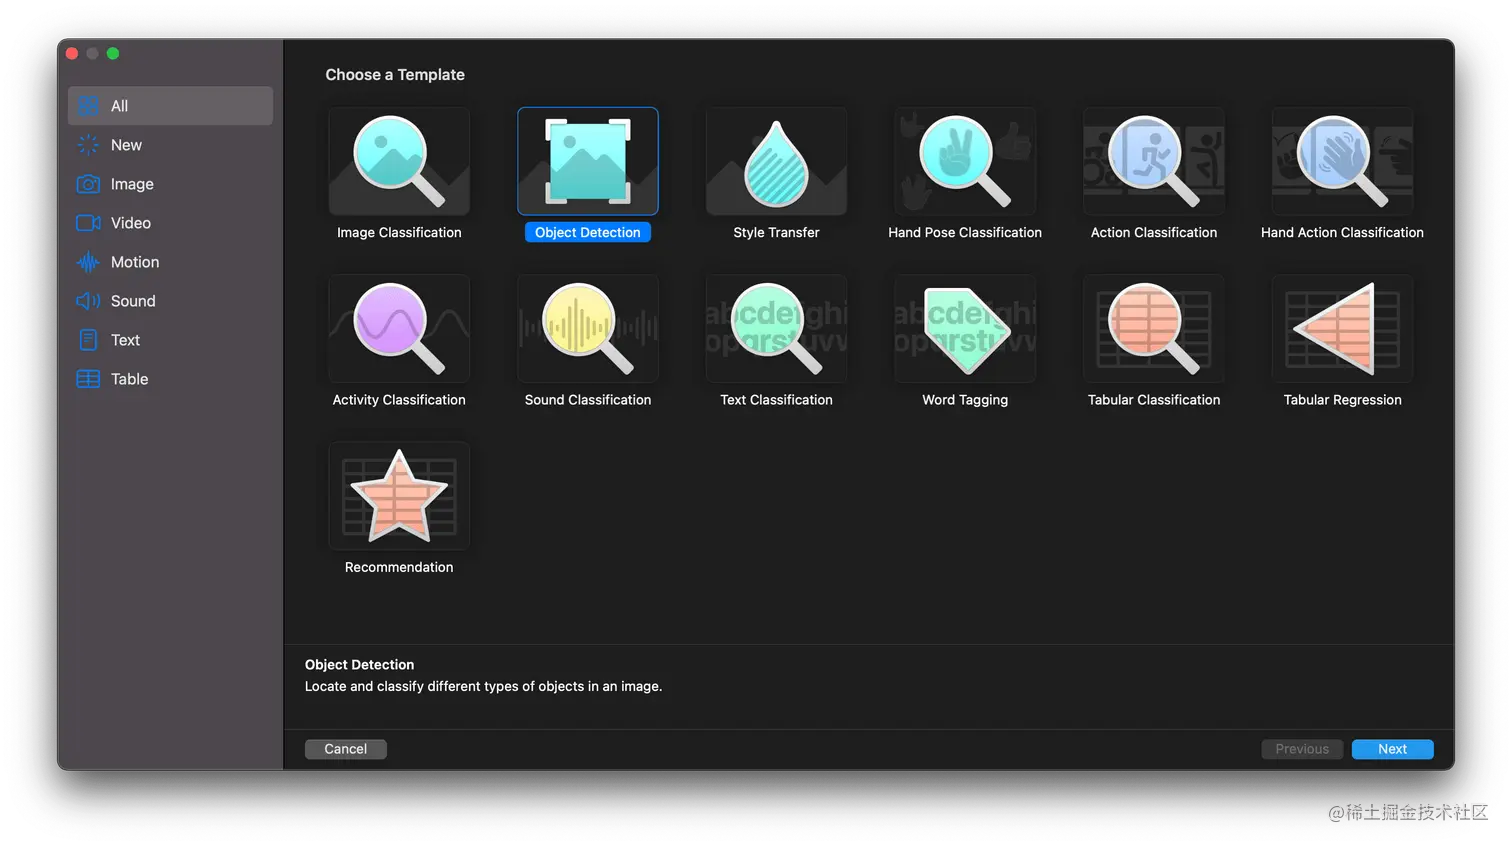Select the Object Detection template
This screenshot has width=1512, height=846.
coord(587,161)
